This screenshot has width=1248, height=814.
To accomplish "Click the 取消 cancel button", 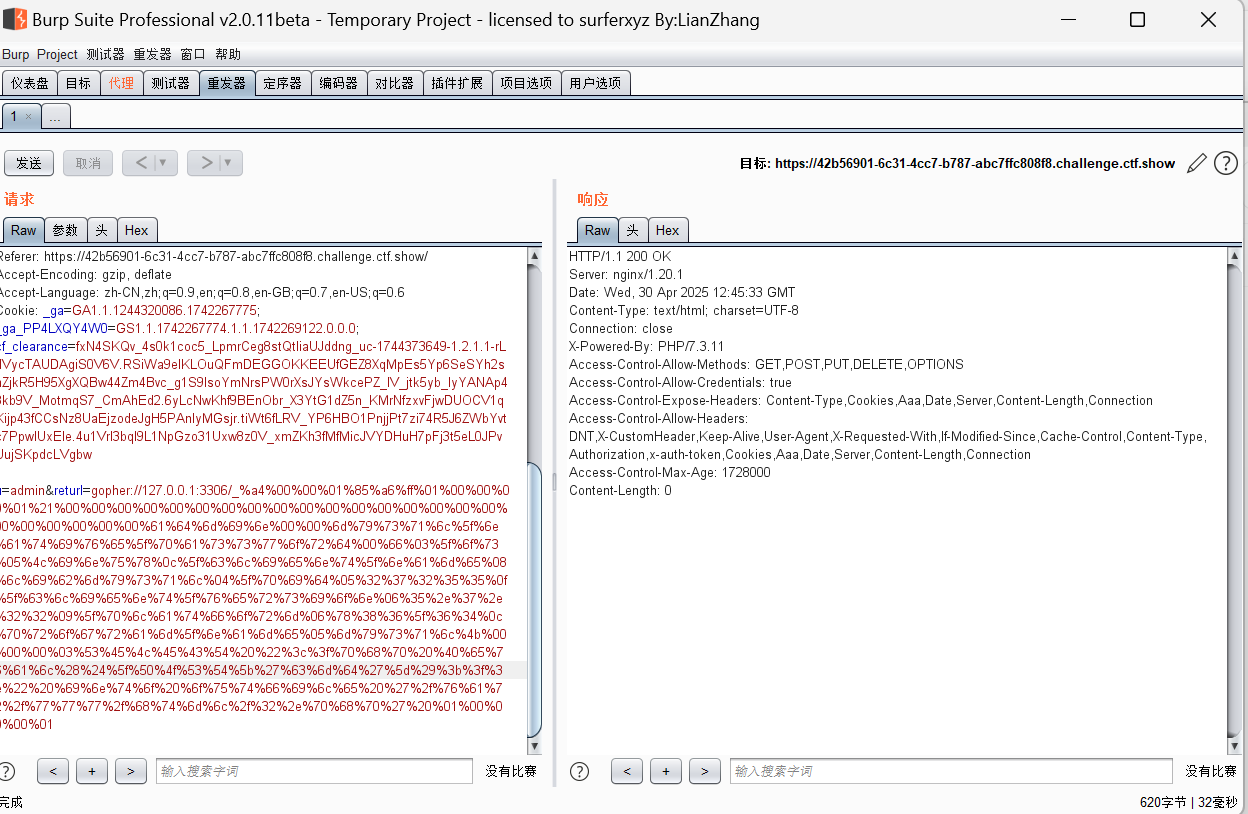I will coord(88,163).
